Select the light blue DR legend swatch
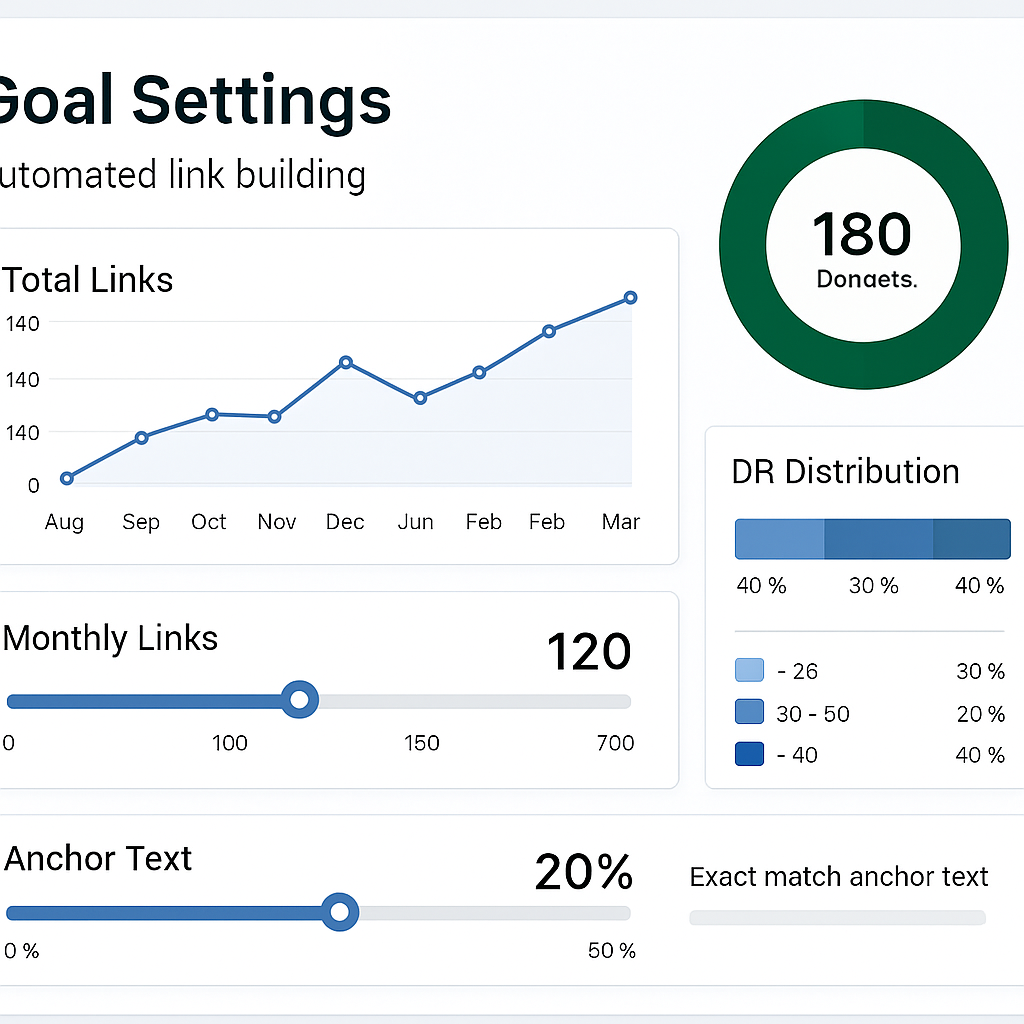 pos(748,671)
